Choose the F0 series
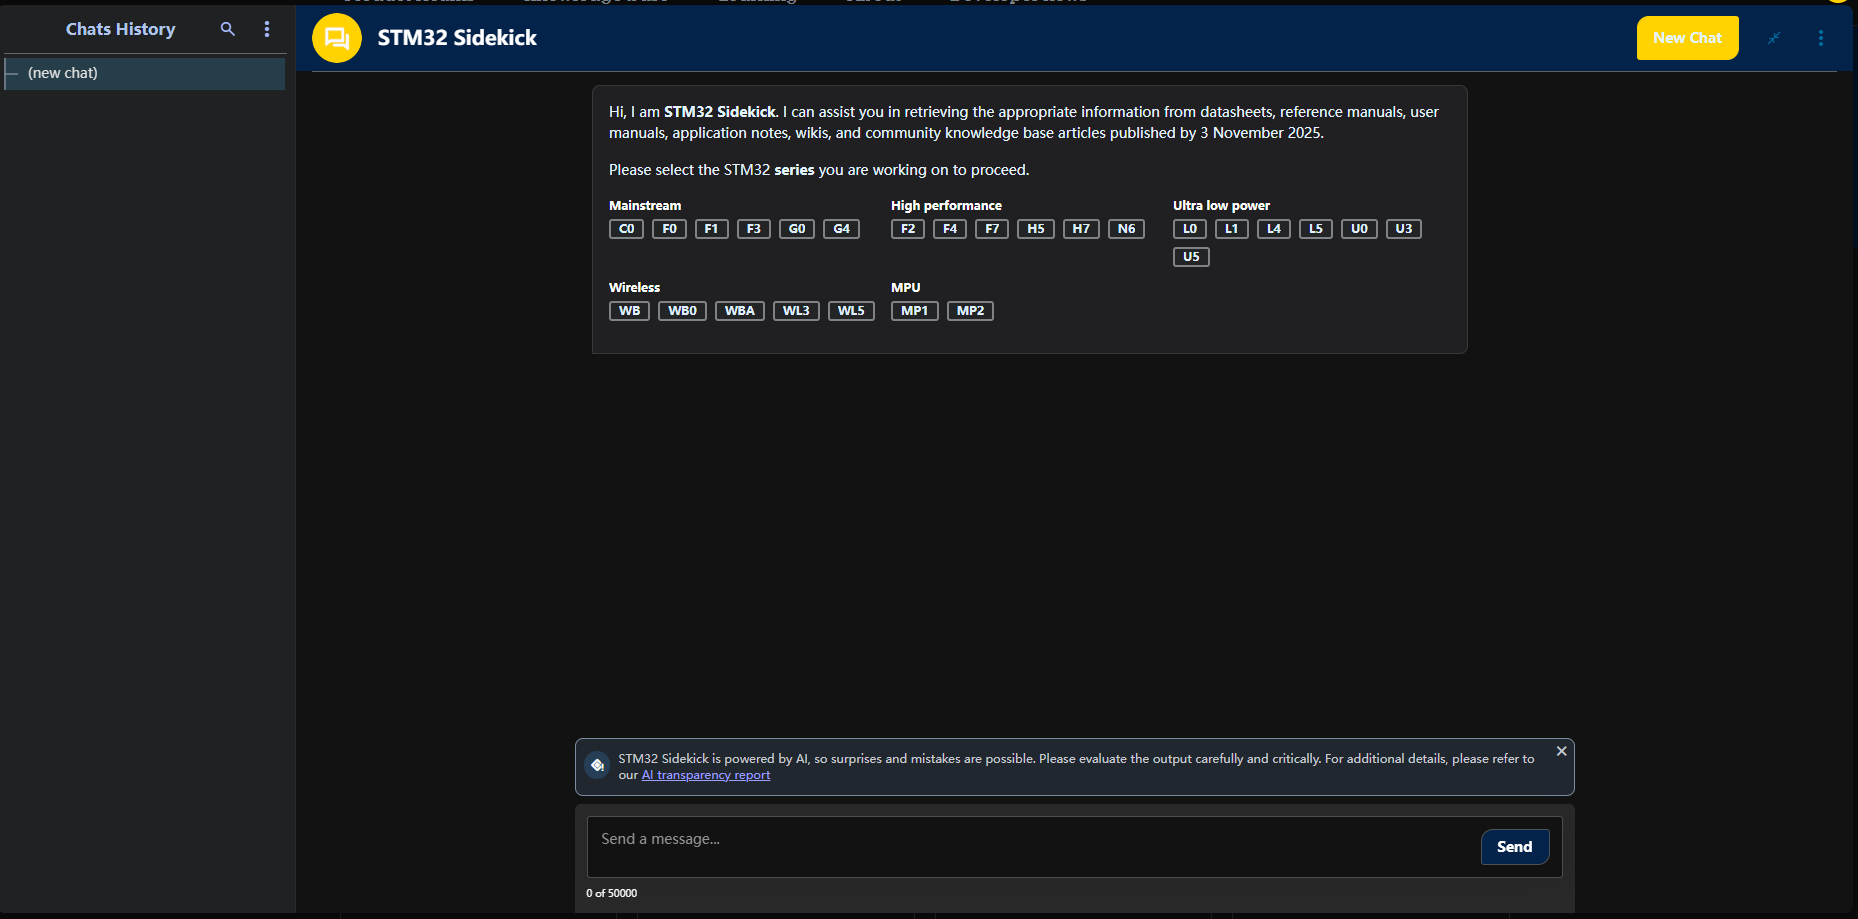1858x919 pixels. coord(669,229)
